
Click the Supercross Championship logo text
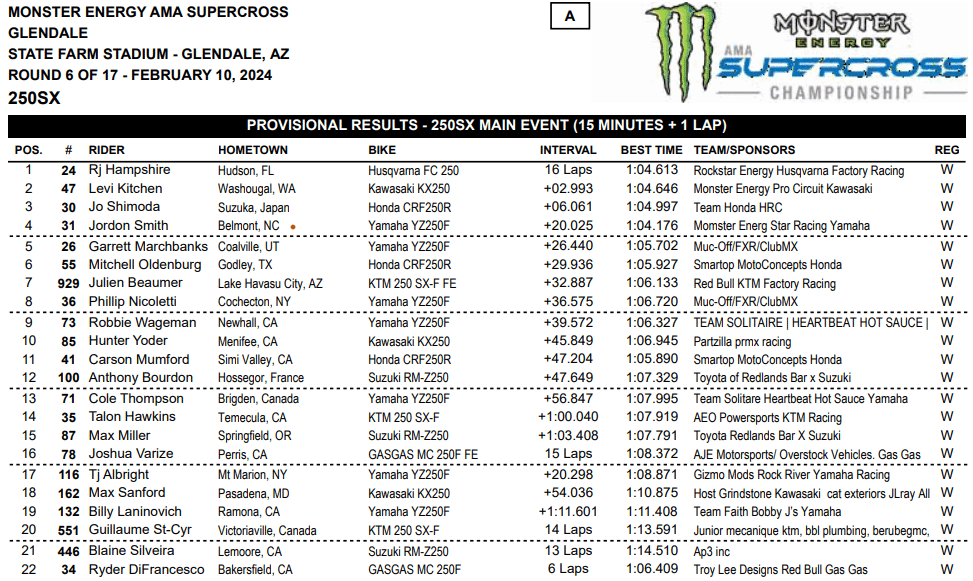[x=842, y=68]
